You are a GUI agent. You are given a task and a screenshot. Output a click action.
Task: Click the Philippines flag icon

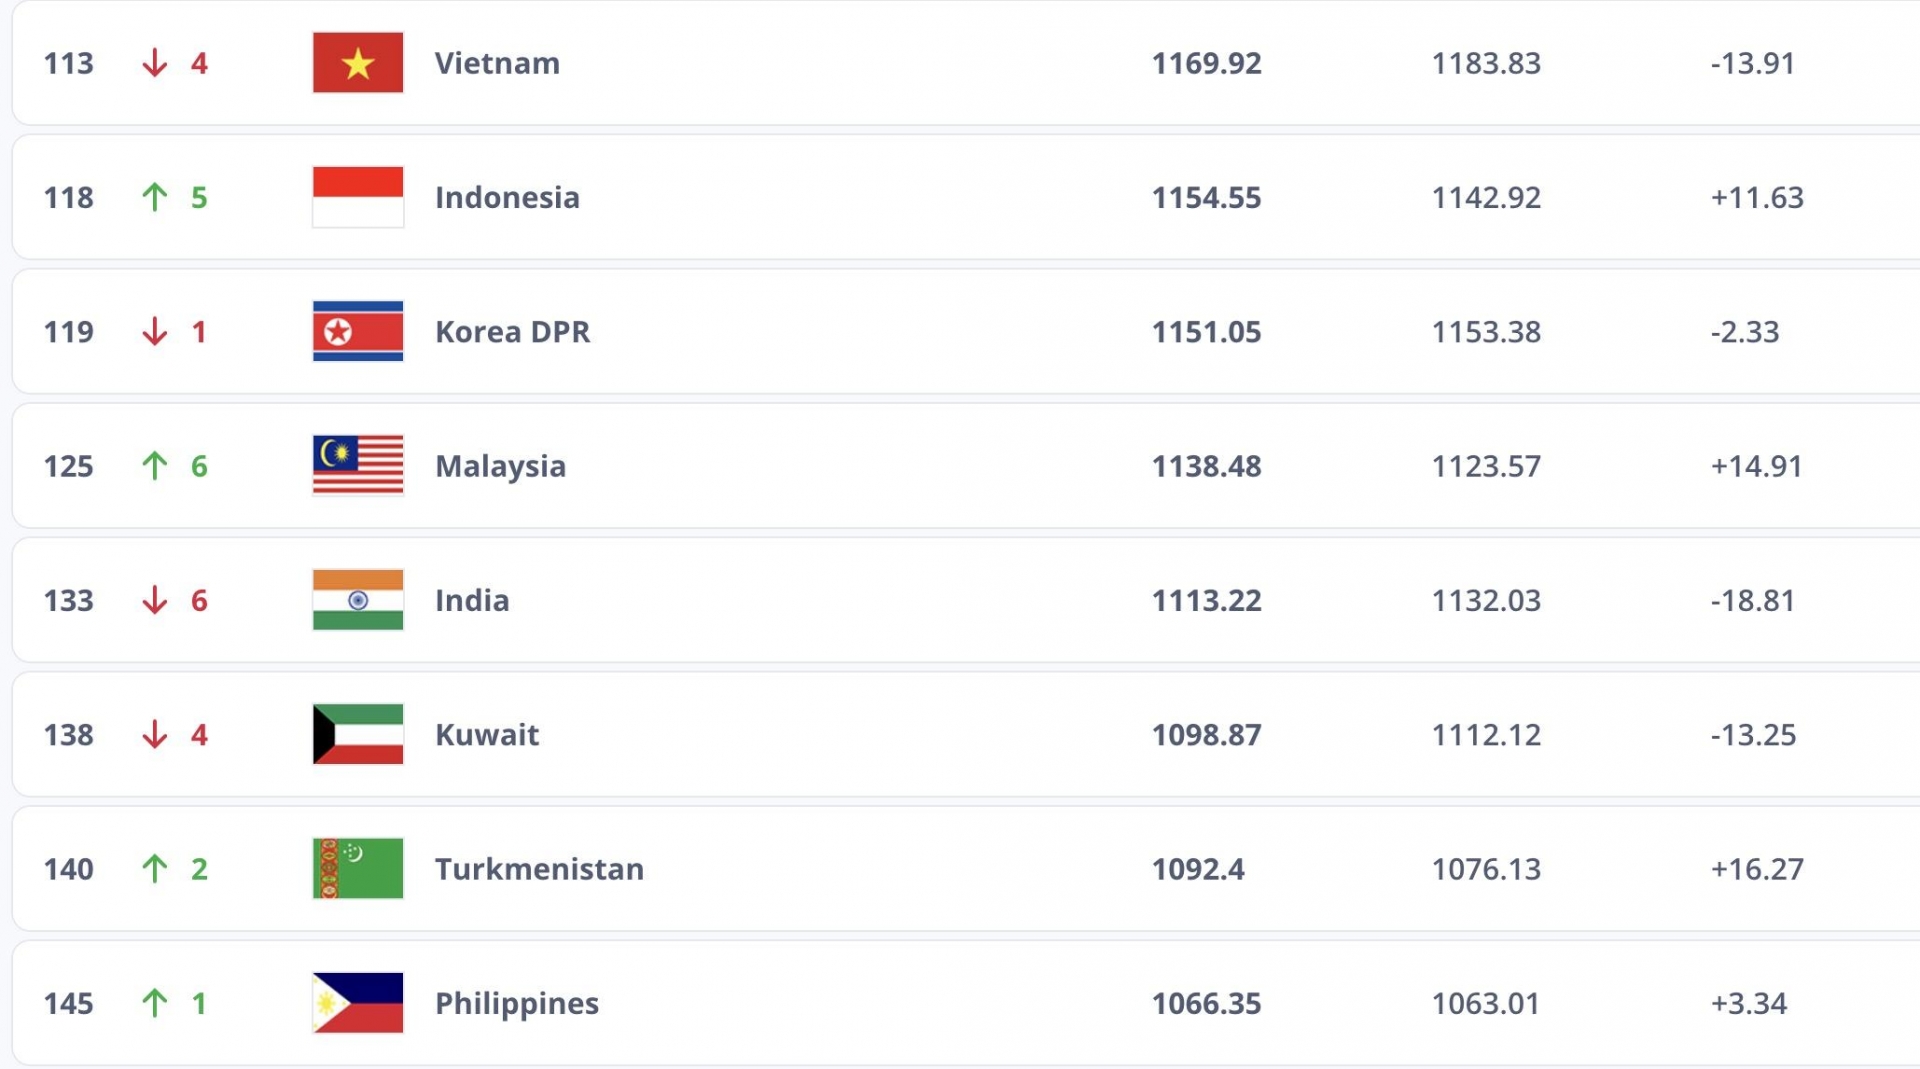click(x=358, y=1003)
